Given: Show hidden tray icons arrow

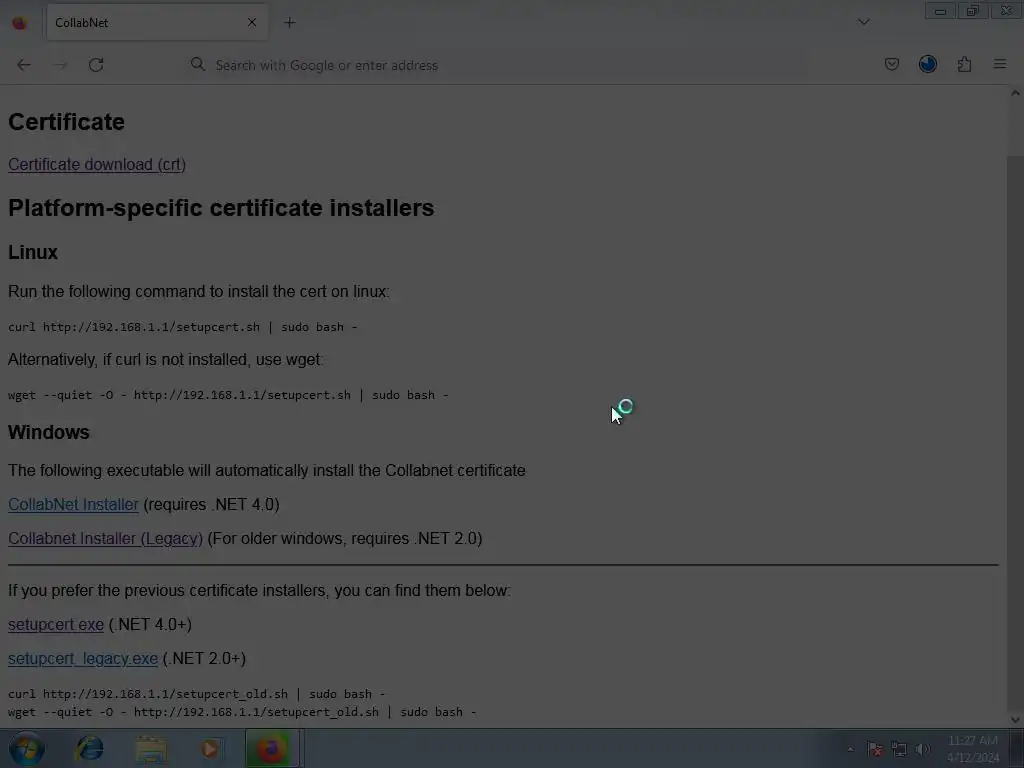Looking at the screenshot, I should (x=850, y=750).
